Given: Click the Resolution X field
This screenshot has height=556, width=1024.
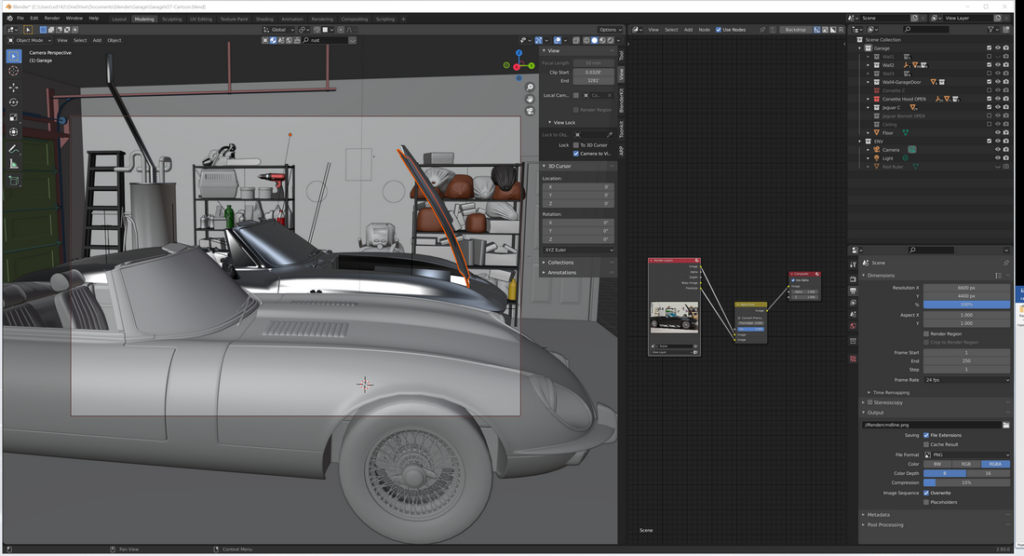Looking at the screenshot, I should tap(966, 286).
